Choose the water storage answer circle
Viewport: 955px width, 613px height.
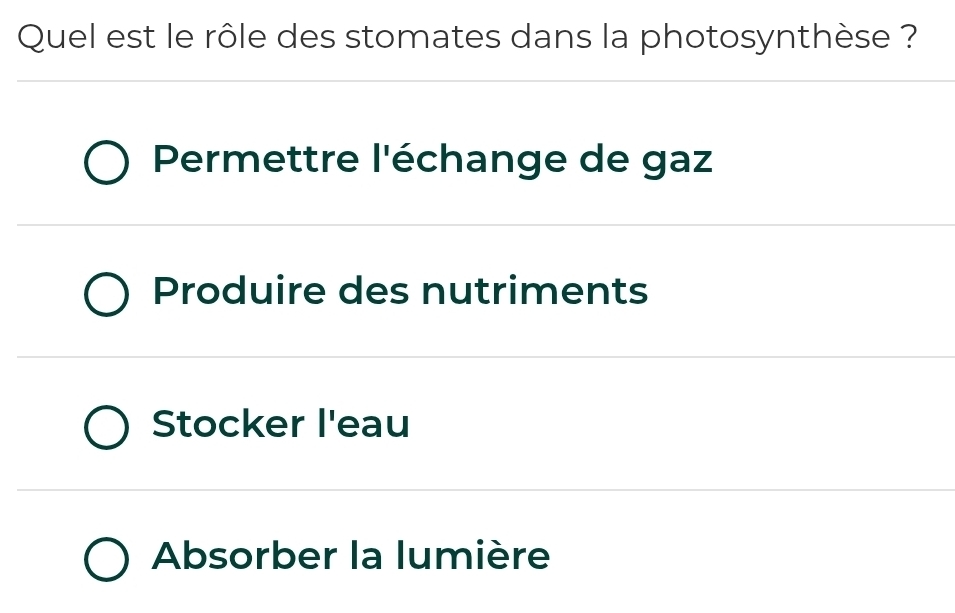(106, 428)
